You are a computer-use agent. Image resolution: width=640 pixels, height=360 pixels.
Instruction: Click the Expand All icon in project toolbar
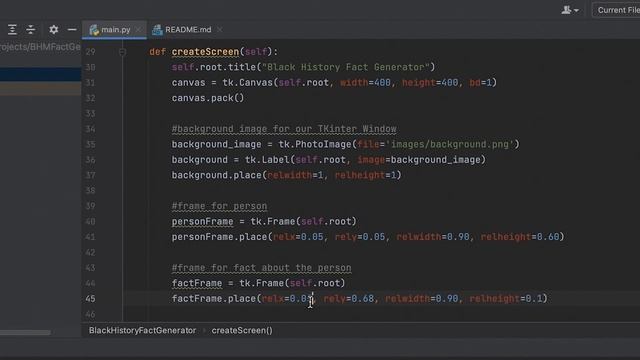point(12,29)
